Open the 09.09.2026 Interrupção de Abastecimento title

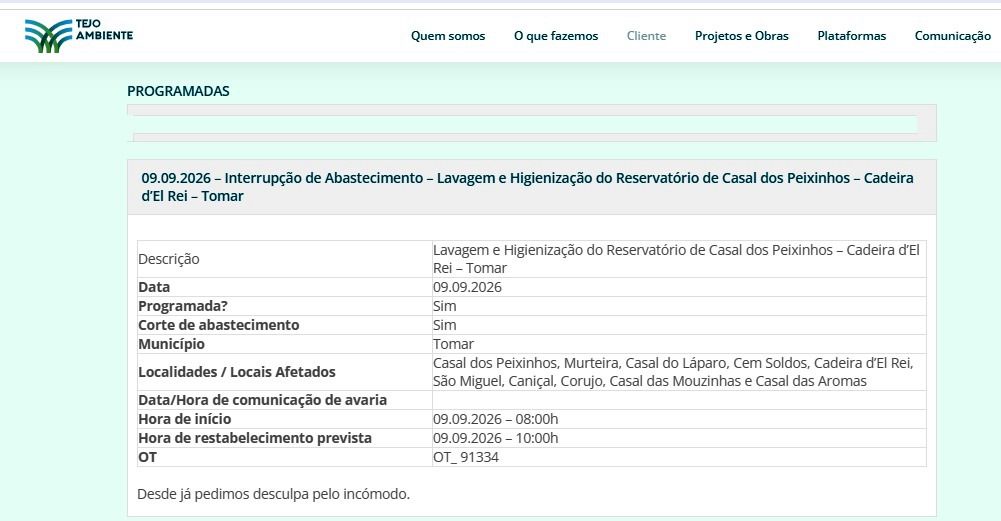click(x=527, y=187)
